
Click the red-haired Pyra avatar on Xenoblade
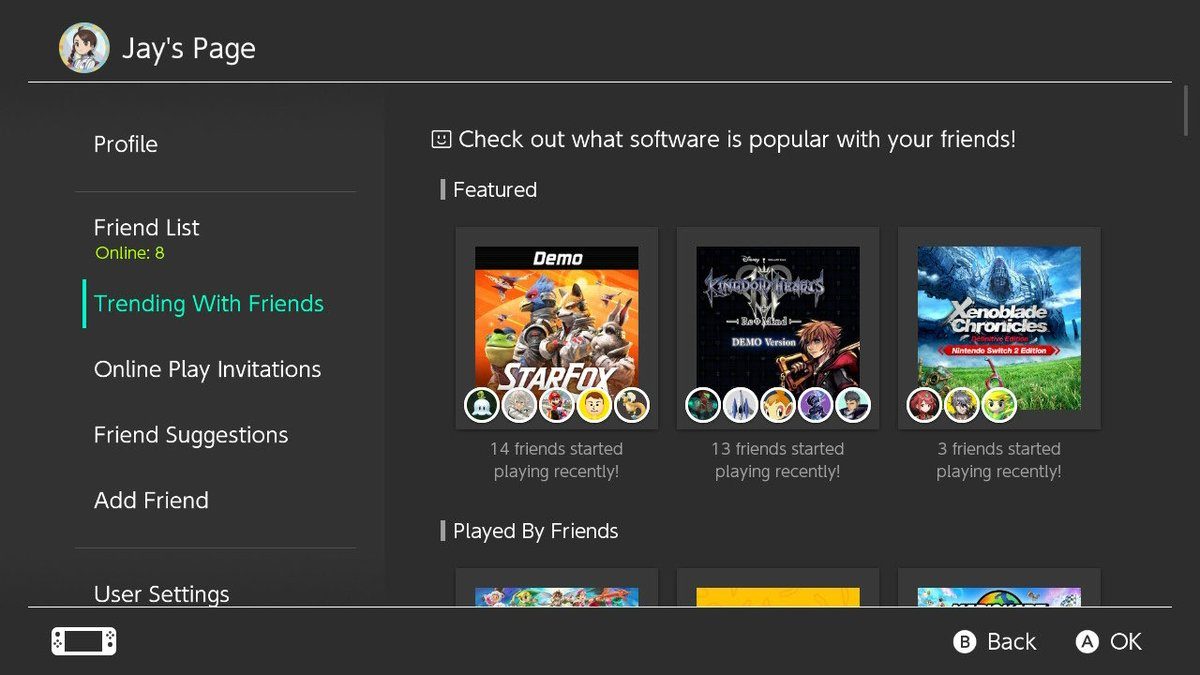point(925,405)
